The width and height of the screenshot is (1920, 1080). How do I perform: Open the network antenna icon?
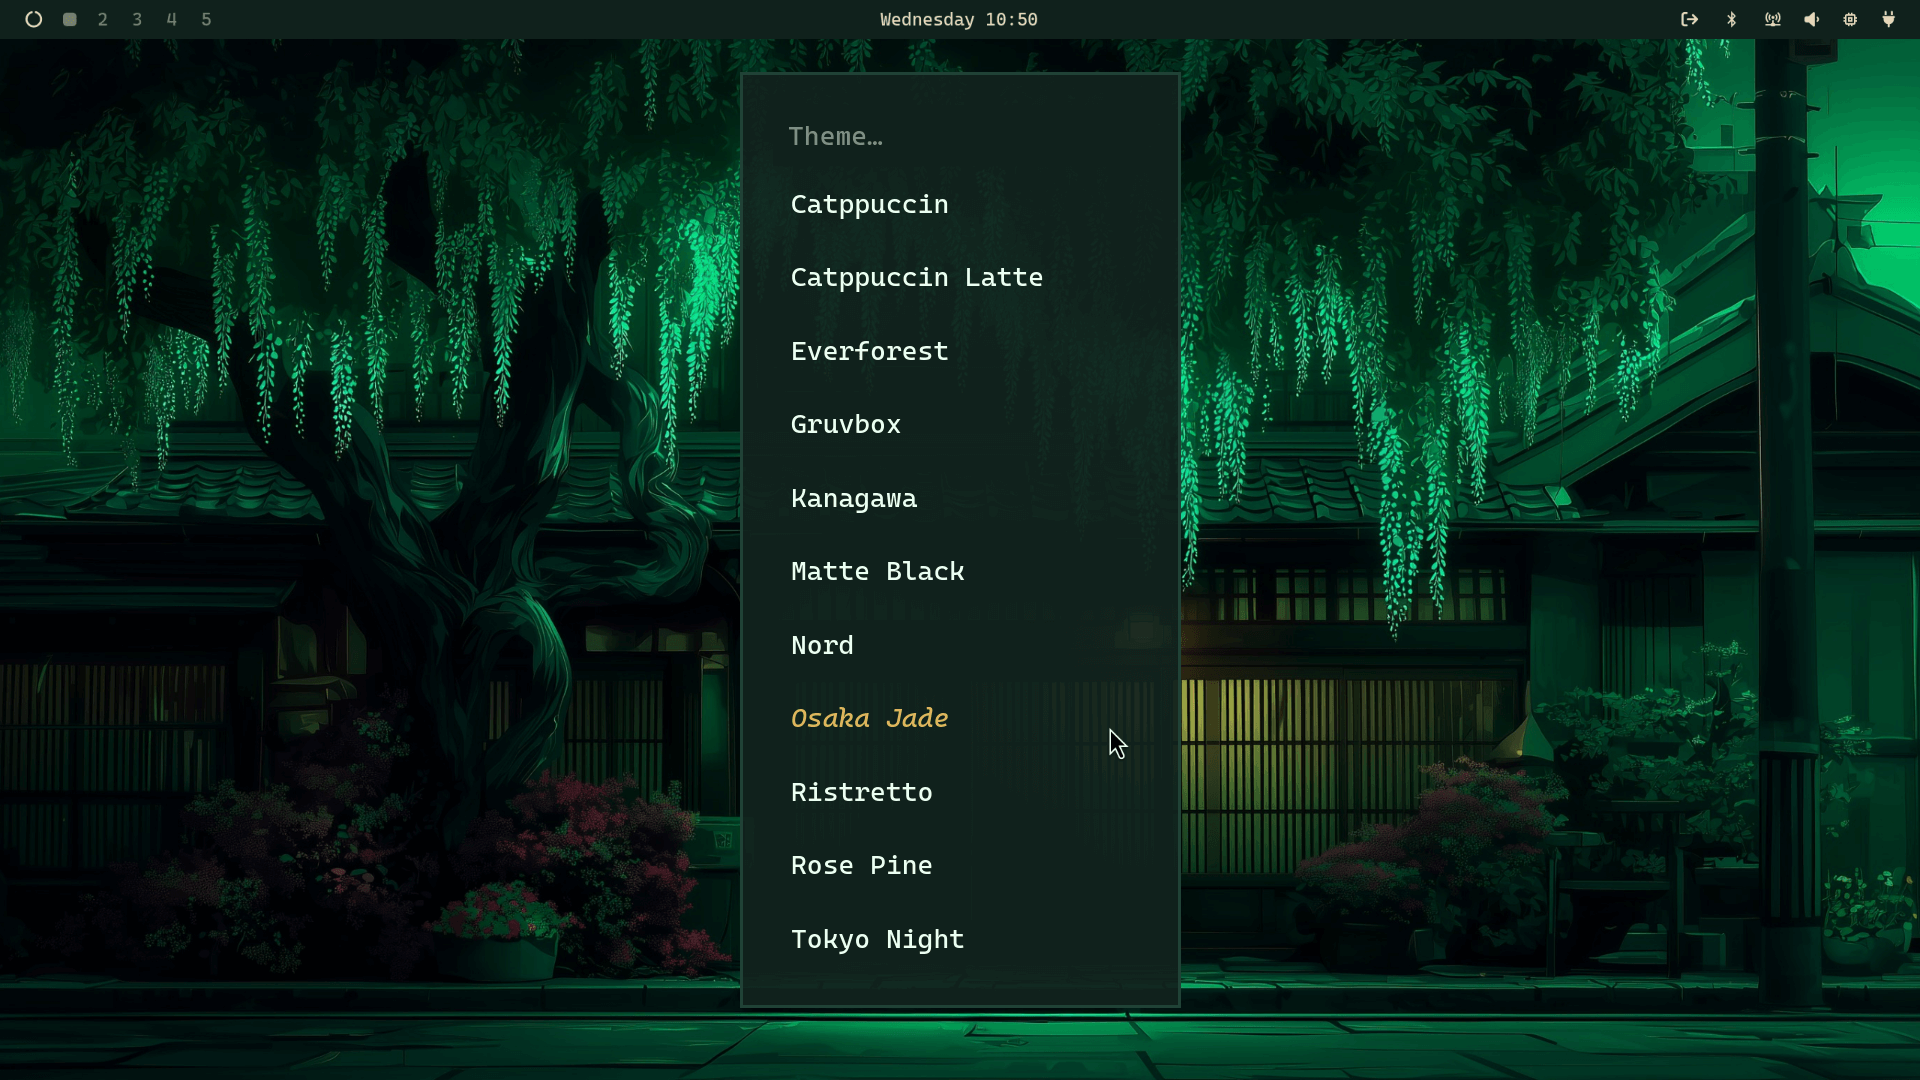1772,19
